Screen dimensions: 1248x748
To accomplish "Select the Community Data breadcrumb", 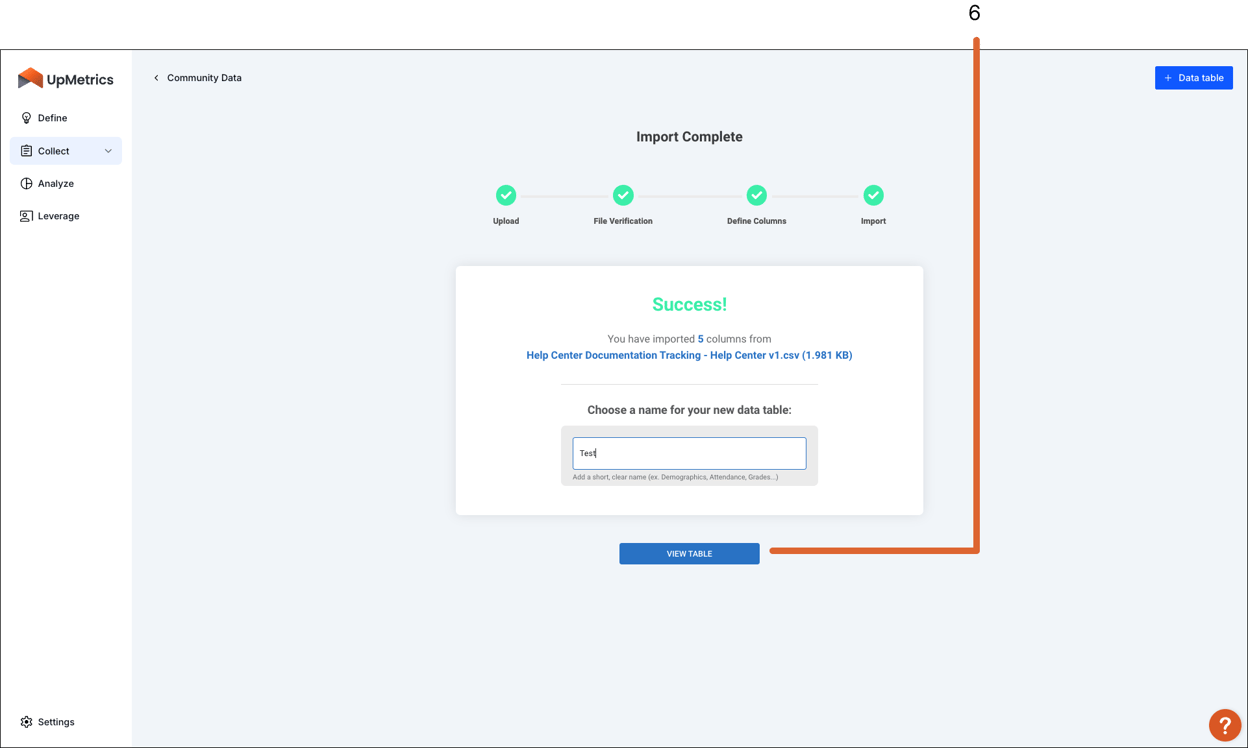I will click(x=203, y=77).
